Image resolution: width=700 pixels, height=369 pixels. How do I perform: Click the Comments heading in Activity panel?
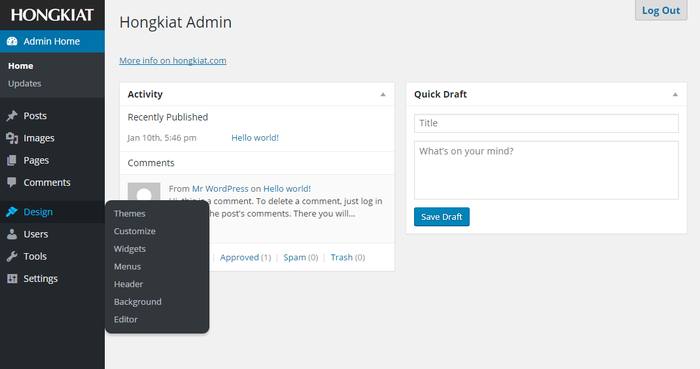pyautogui.click(x=151, y=163)
